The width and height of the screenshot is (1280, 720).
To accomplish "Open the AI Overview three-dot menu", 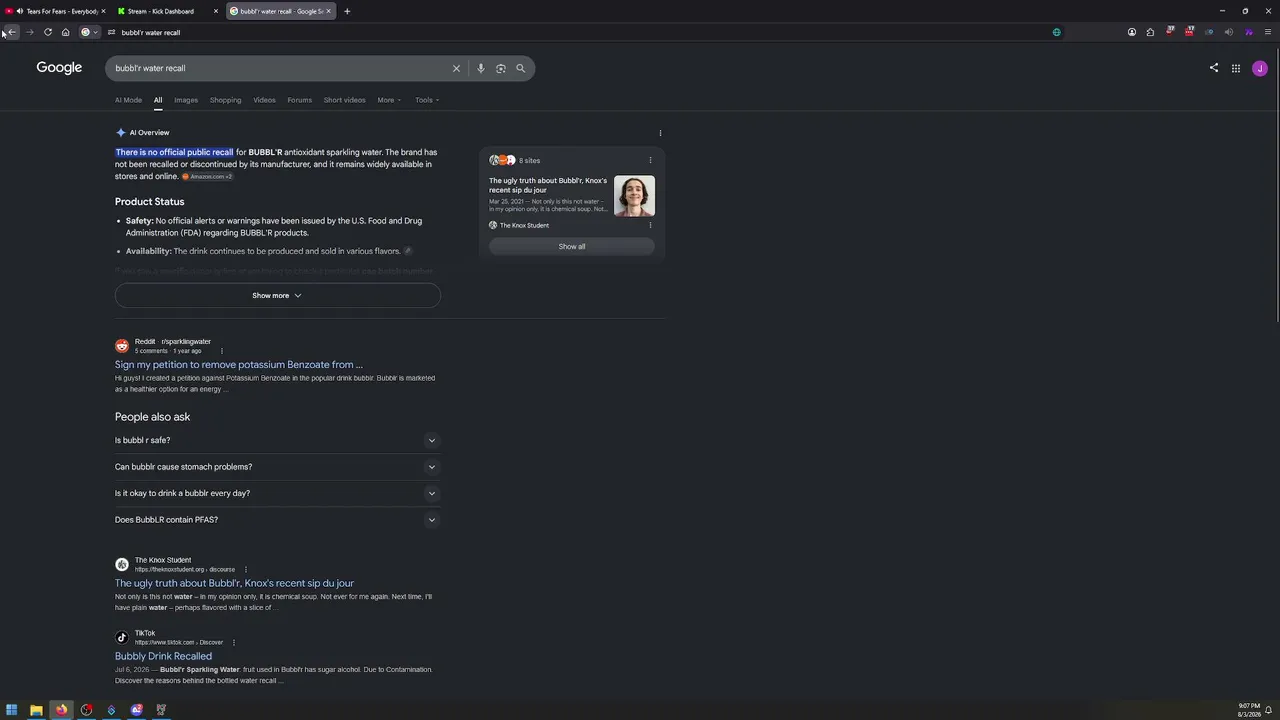I will coord(660,133).
